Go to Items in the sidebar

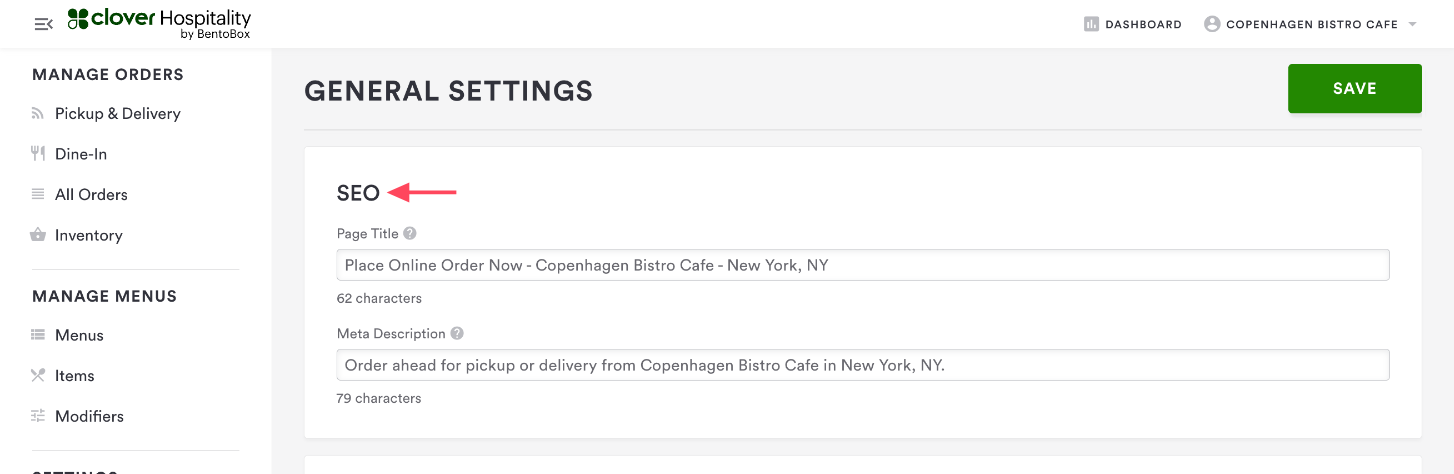(x=75, y=376)
